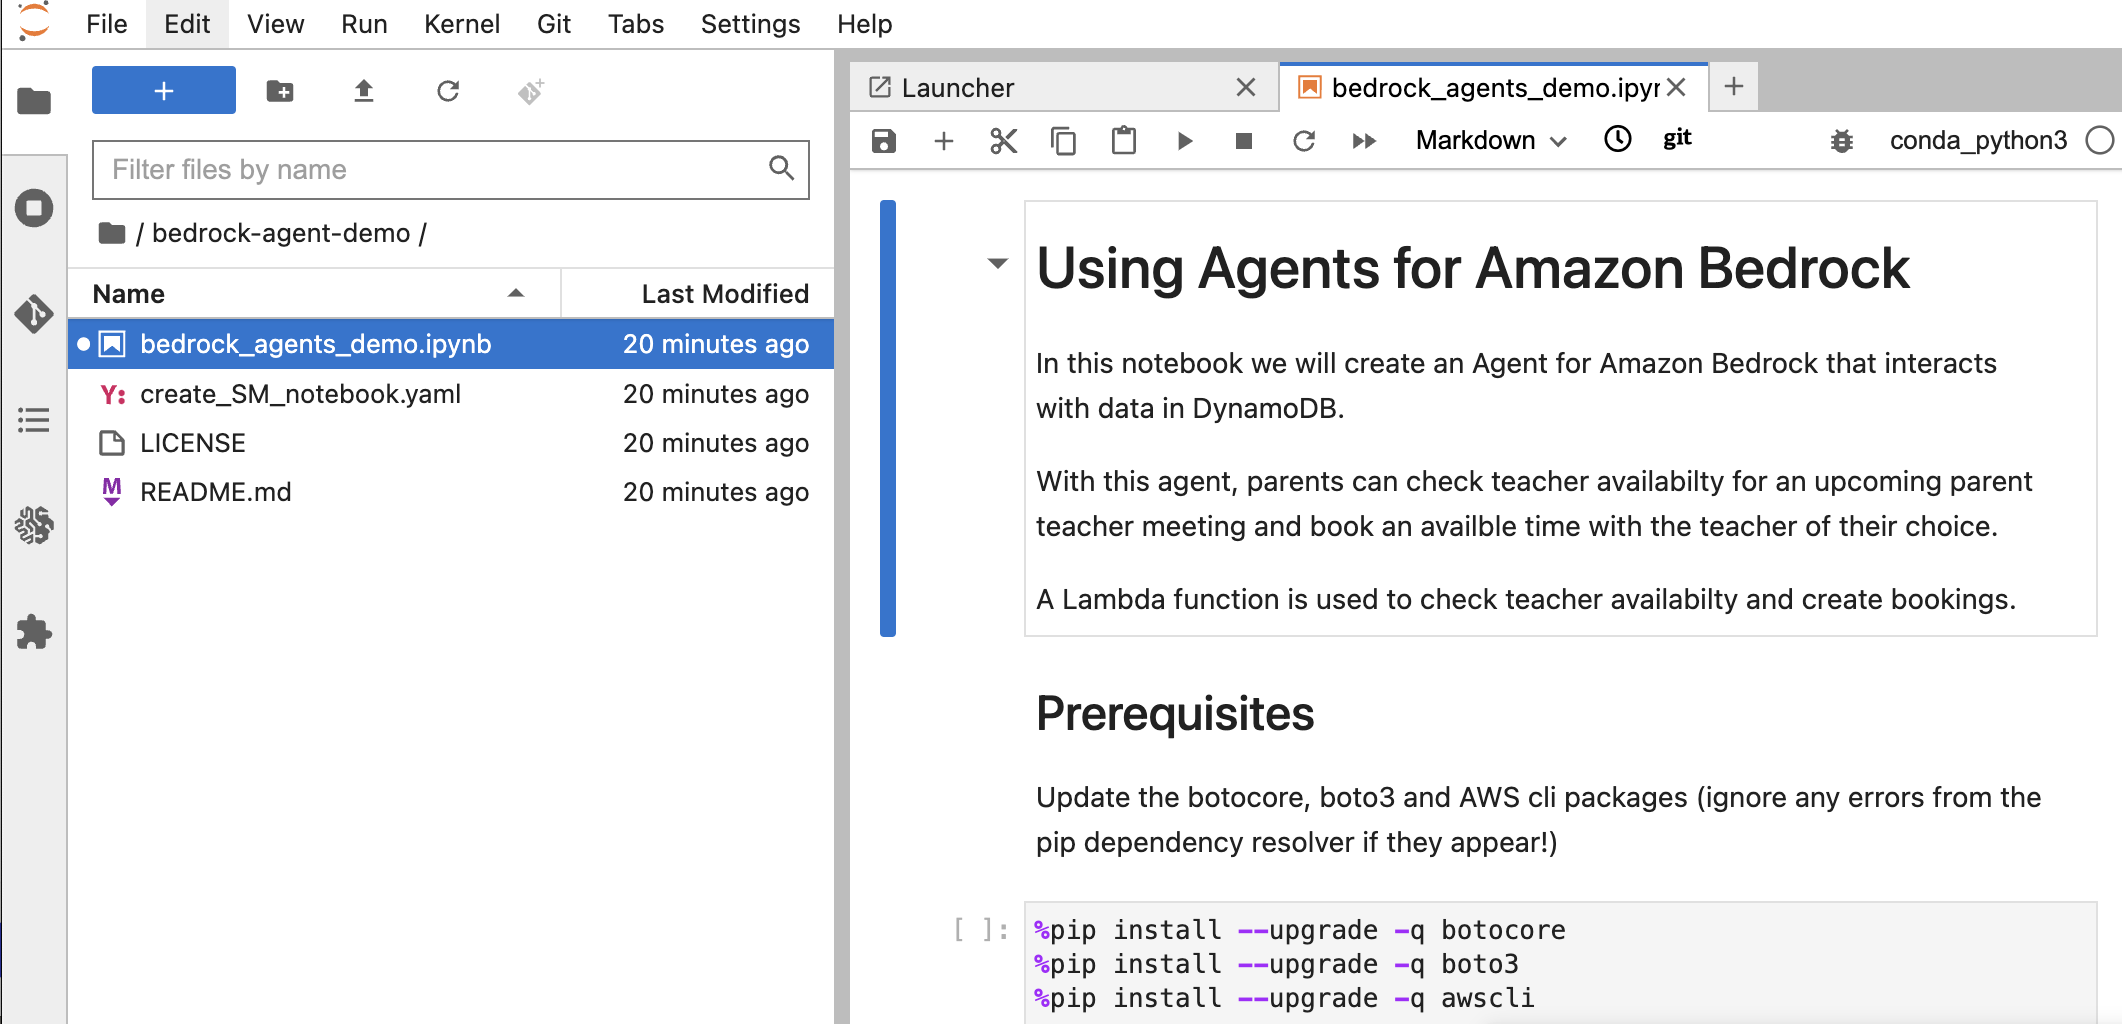Click into the pip install code cell
Image resolution: width=2122 pixels, height=1024 pixels.
point(1560,964)
